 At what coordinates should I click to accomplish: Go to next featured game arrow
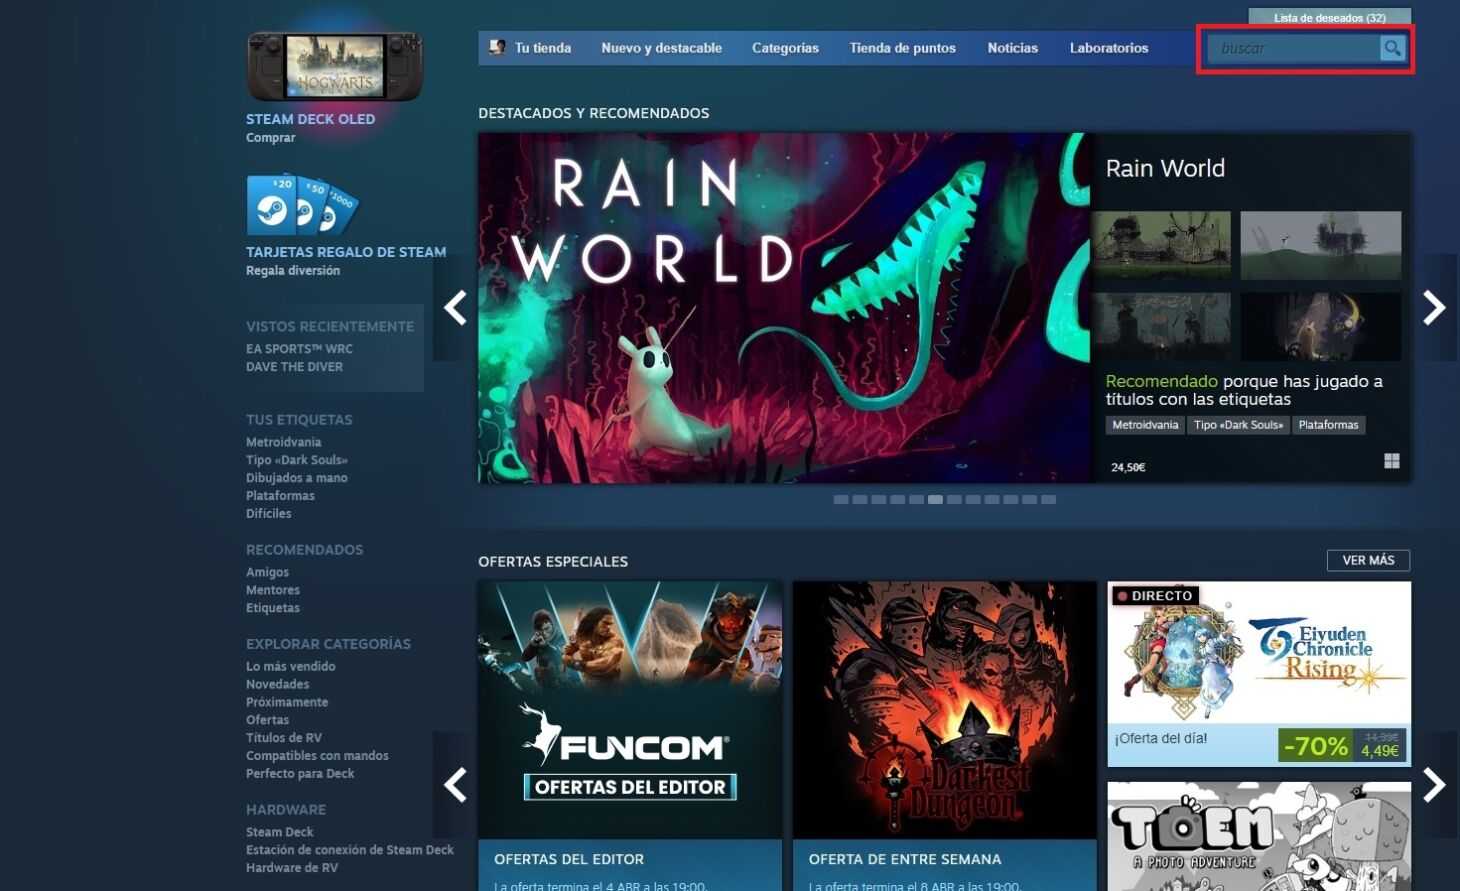click(1434, 308)
